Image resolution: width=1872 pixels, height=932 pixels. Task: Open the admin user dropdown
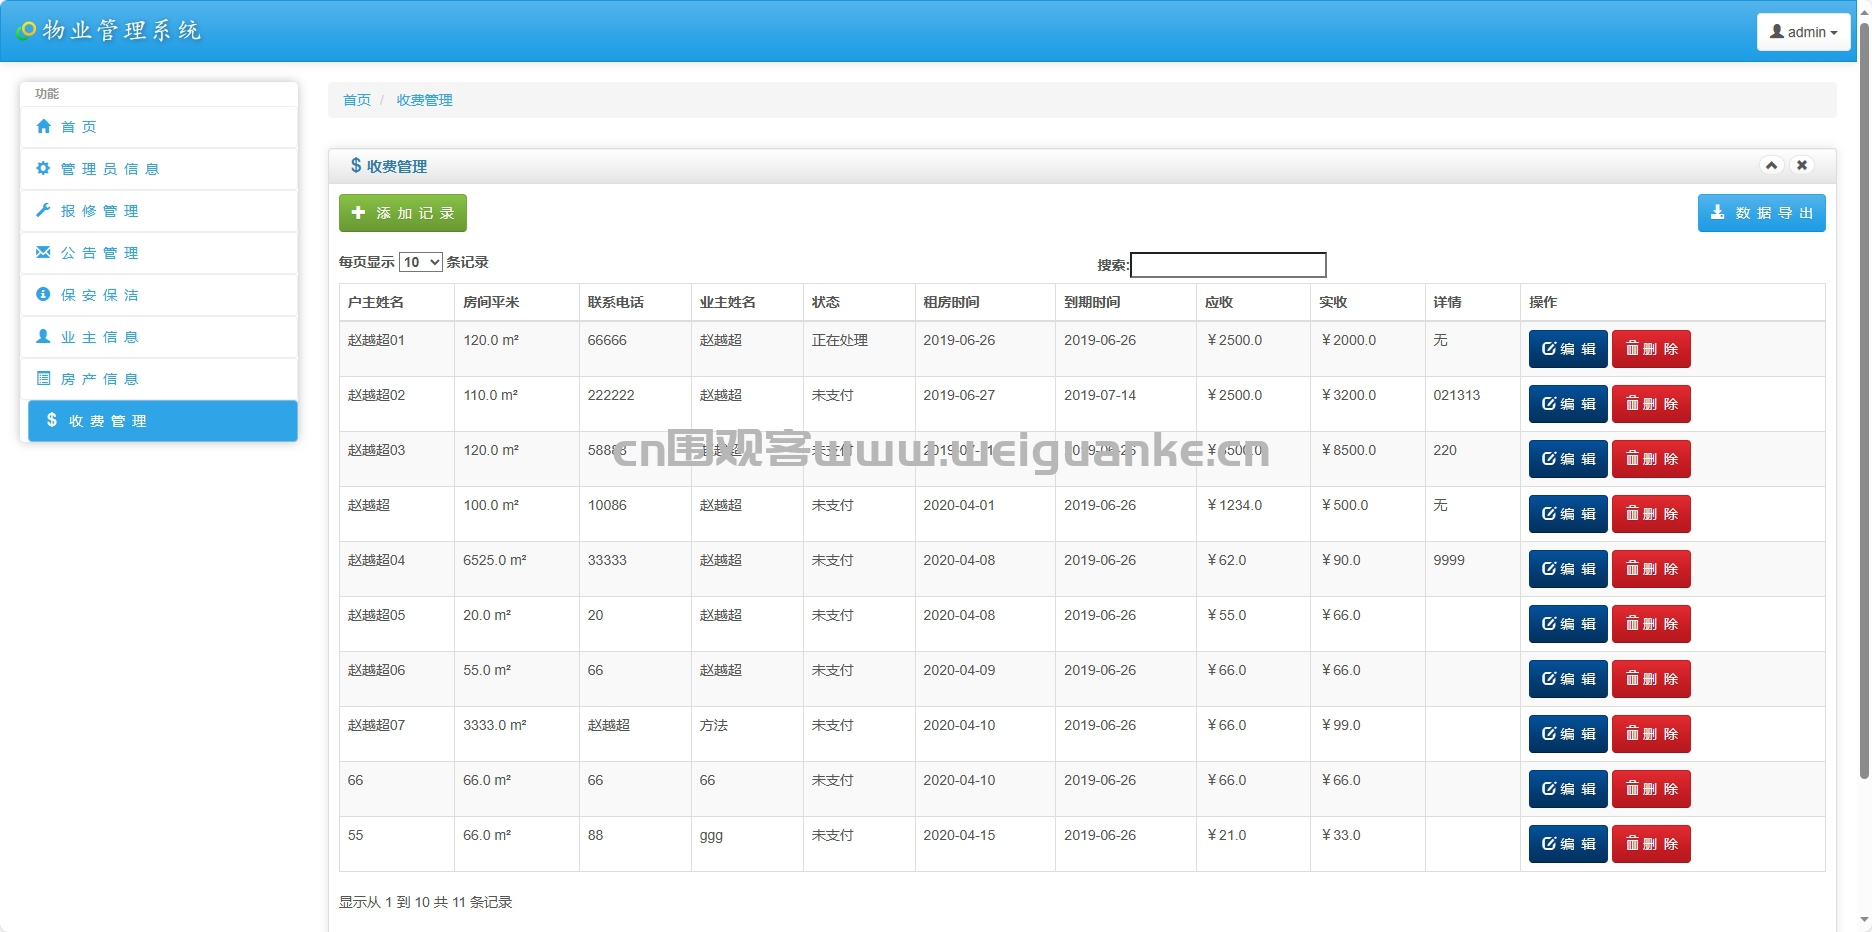tap(1803, 32)
